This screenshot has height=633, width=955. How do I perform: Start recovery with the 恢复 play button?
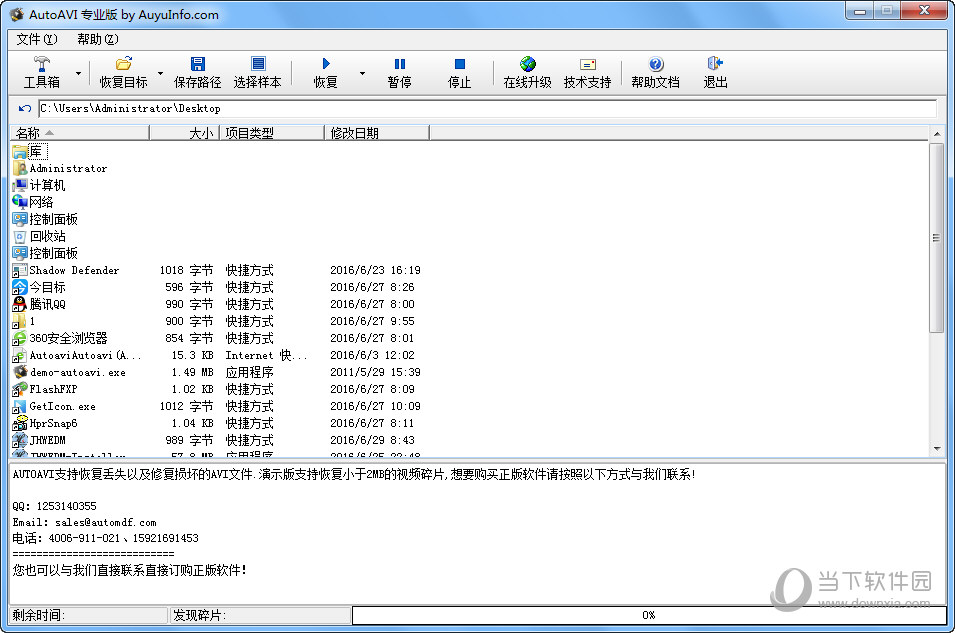[326, 72]
